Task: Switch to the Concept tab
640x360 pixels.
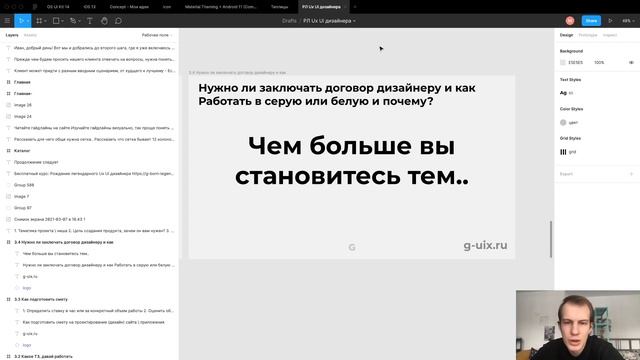Action: pos(129,7)
